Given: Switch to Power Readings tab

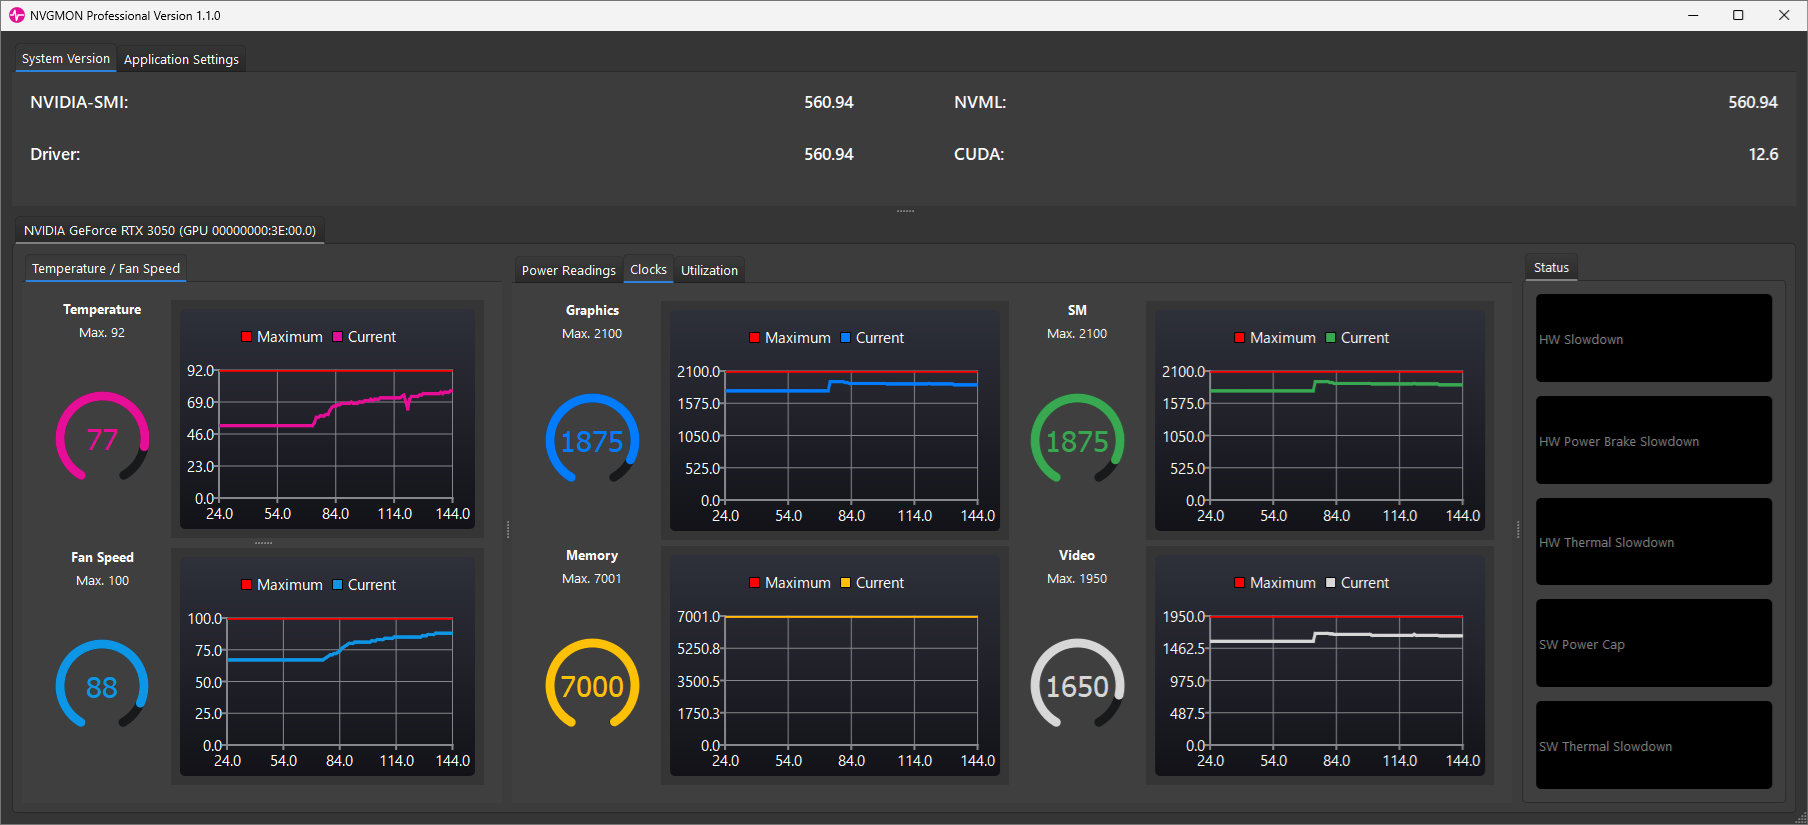Looking at the screenshot, I should [569, 270].
